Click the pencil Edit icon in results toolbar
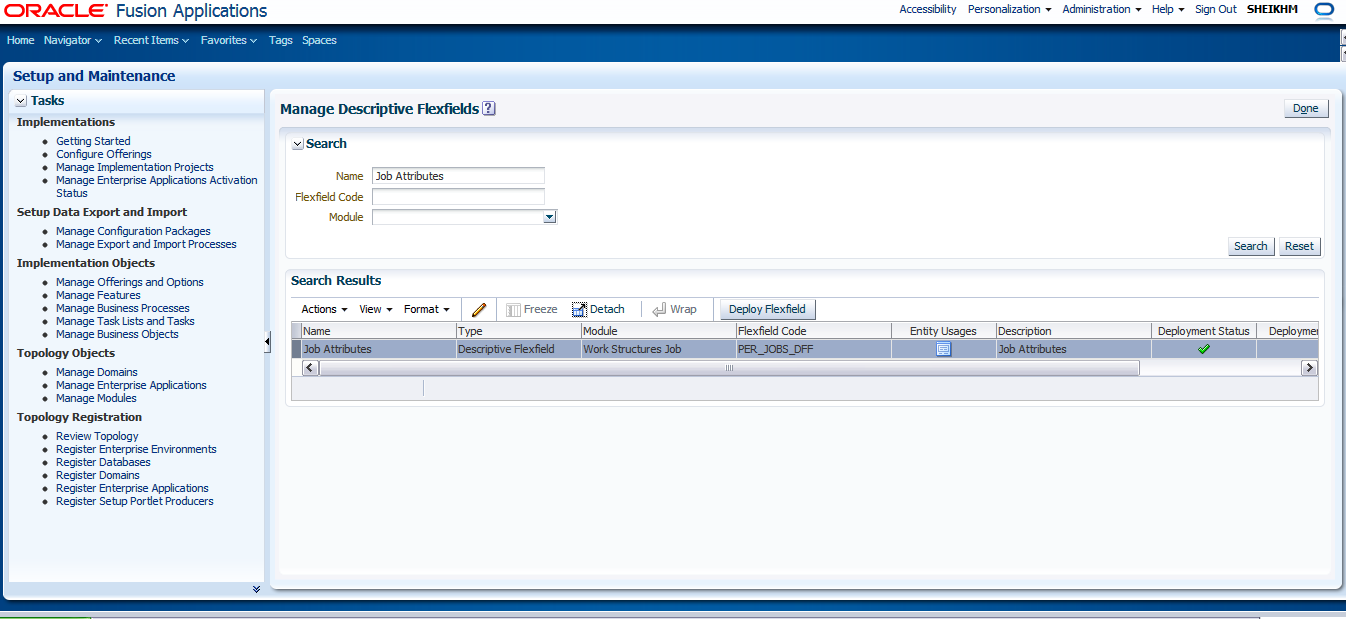 [479, 310]
